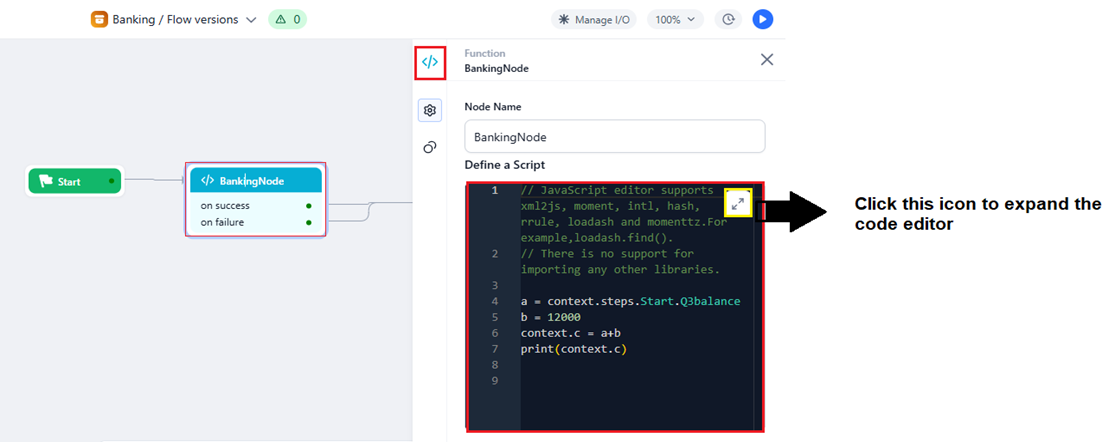Click the on success output connector dot

[x=309, y=205]
